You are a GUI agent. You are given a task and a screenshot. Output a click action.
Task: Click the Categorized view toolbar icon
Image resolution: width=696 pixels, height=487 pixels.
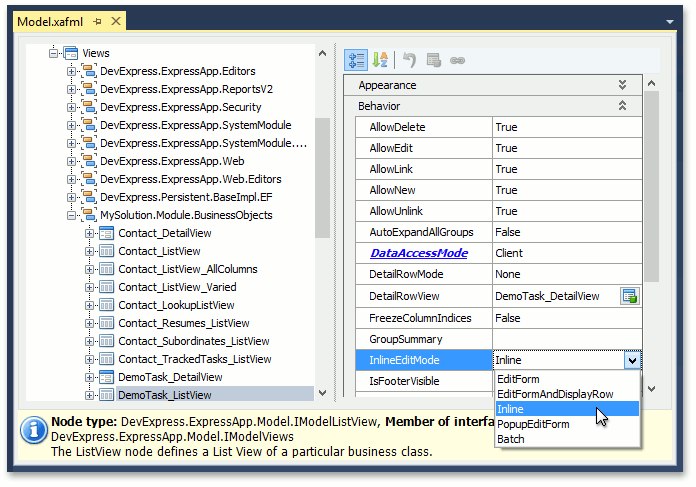click(x=356, y=60)
